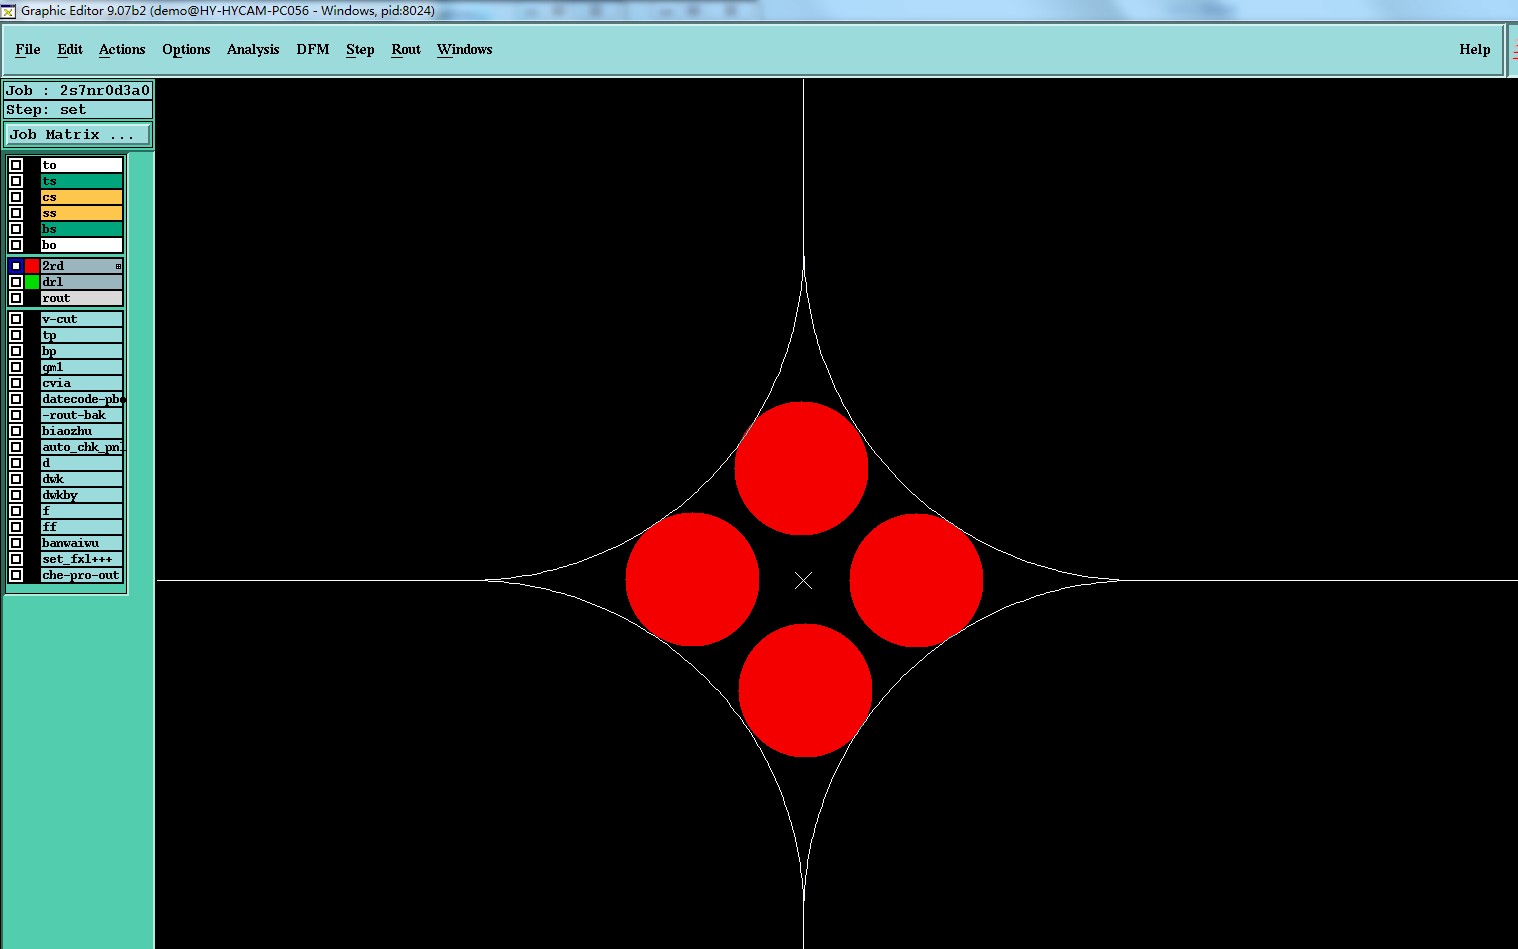Image resolution: width=1518 pixels, height=949 pixels.
Task: Select the layer name 'ts'
Action: (x=81, y=181)
